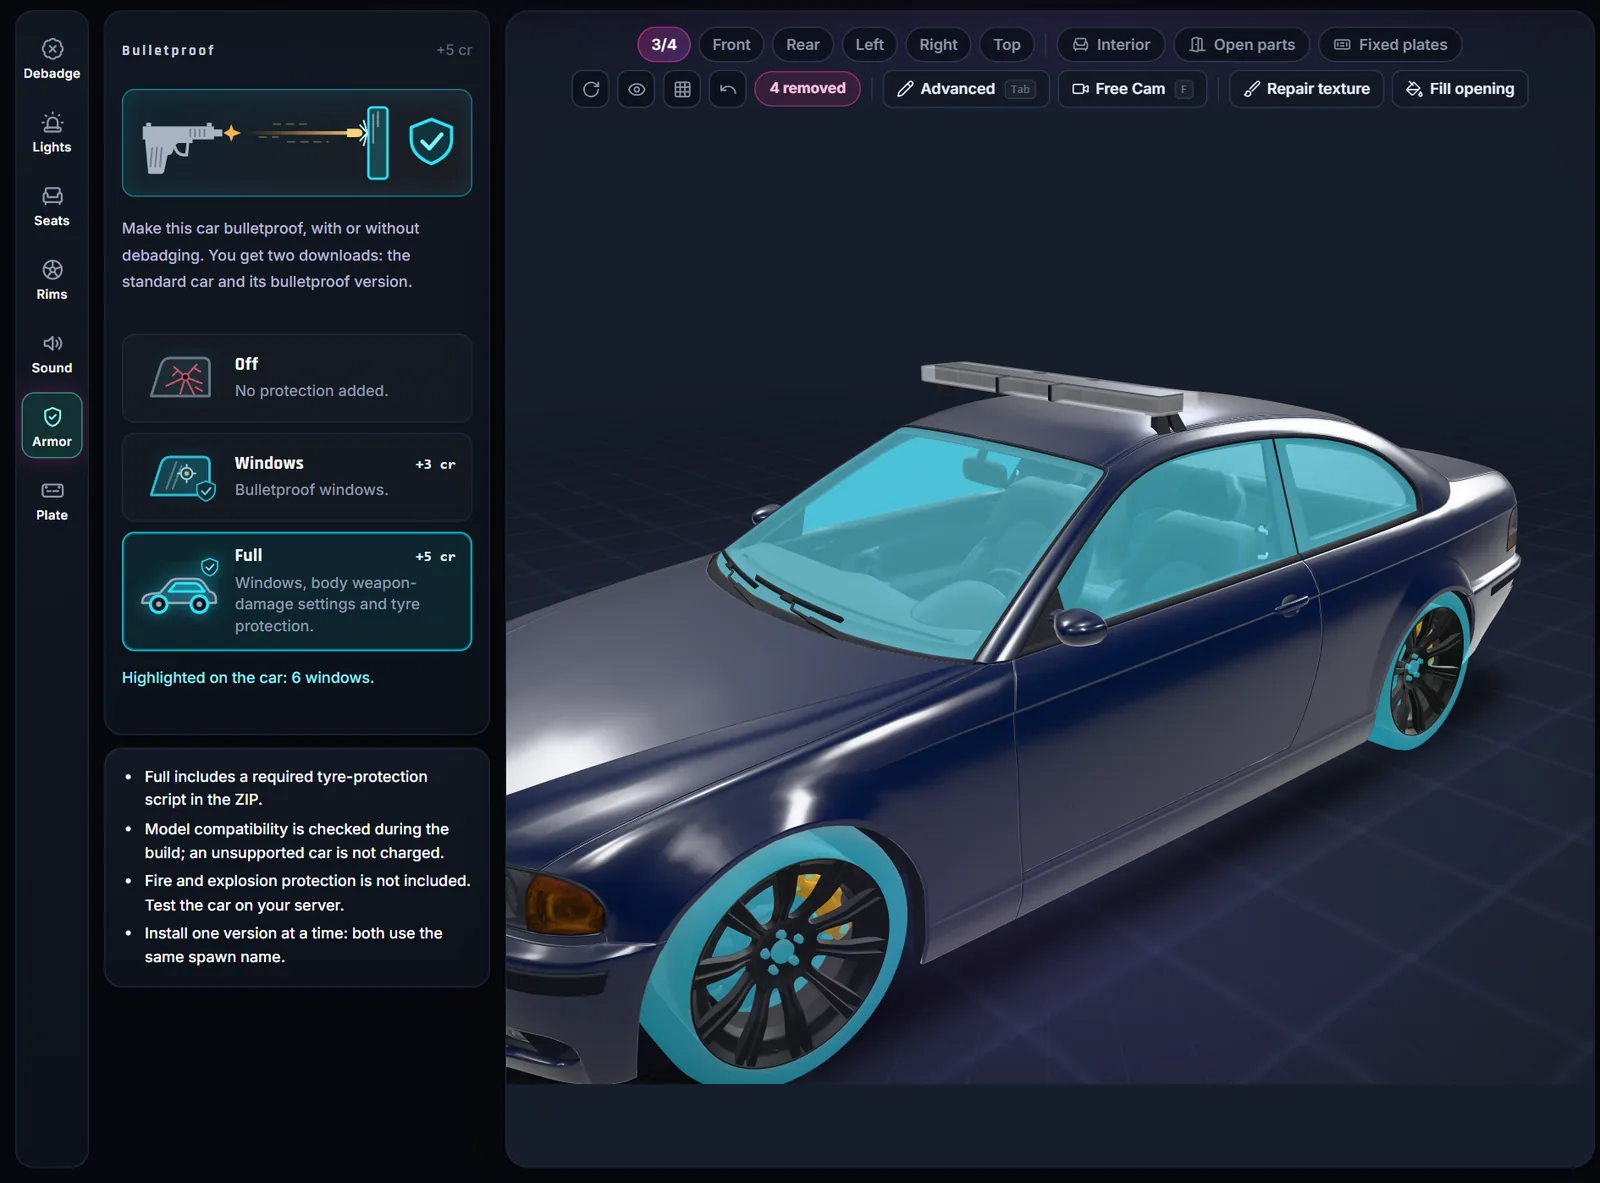This screenshot has width=1600, height=1183.
Task: Select the Off protection option
Action: [297, 378]
